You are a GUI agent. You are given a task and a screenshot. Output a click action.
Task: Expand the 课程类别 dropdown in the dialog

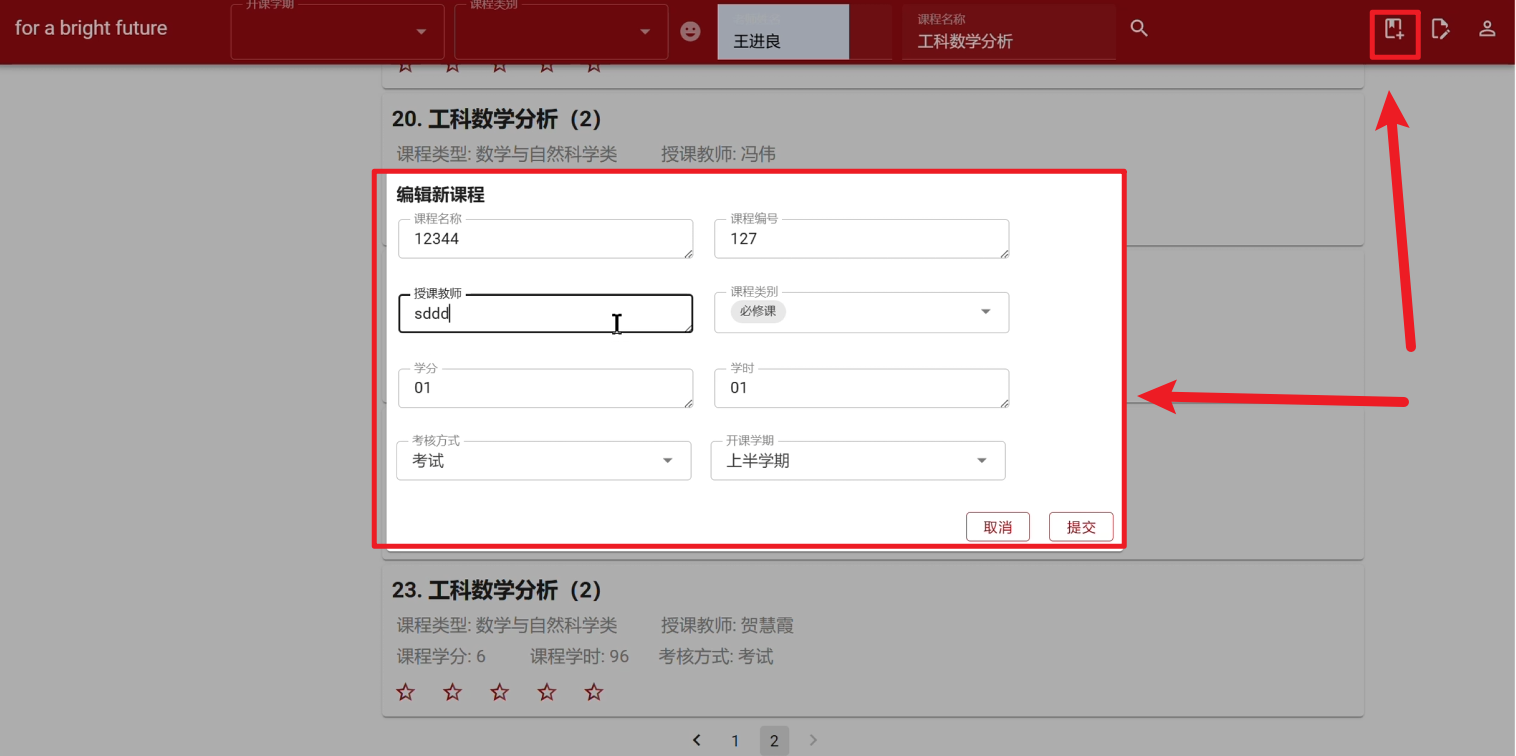click(983, 312)
